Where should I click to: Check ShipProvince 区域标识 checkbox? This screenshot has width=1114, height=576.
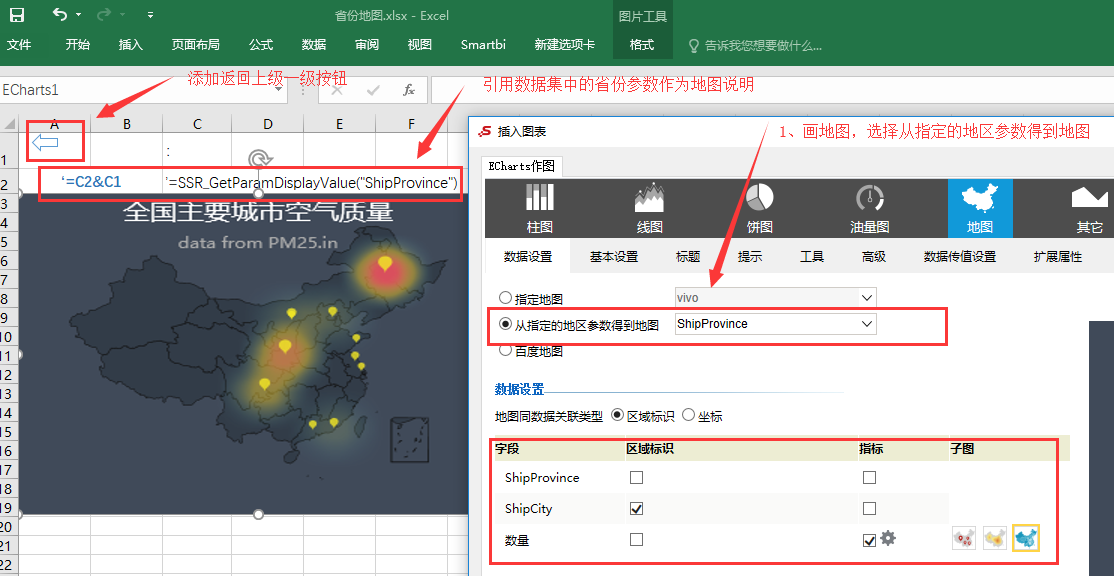pos(637,478)
